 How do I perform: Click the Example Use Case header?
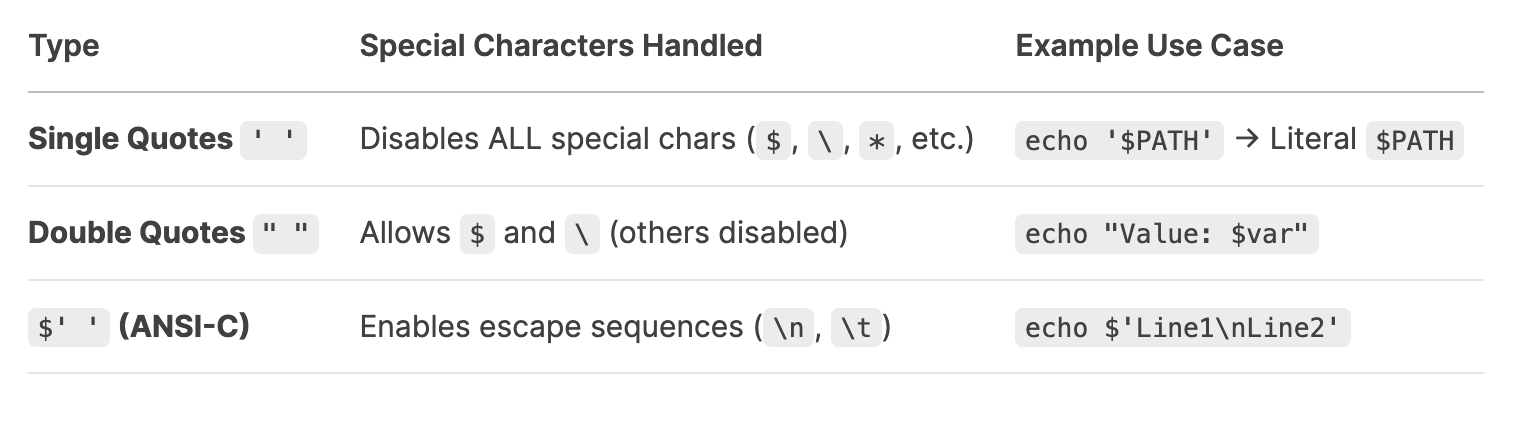pos(1150,46)
